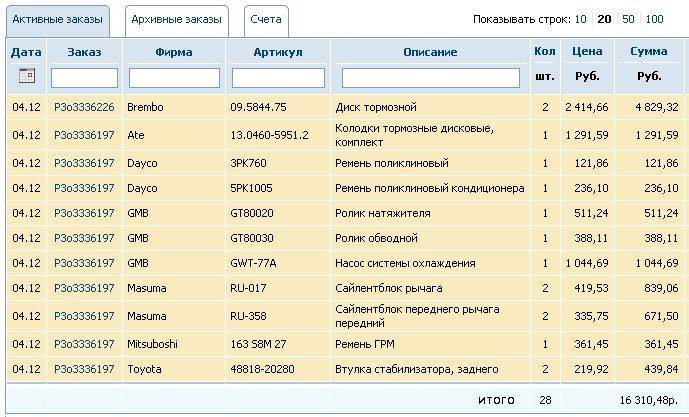Viewport: 689px width, 417px height.
Task: Switch to the Архивные заказы tab
Action: tap(176, 19)
